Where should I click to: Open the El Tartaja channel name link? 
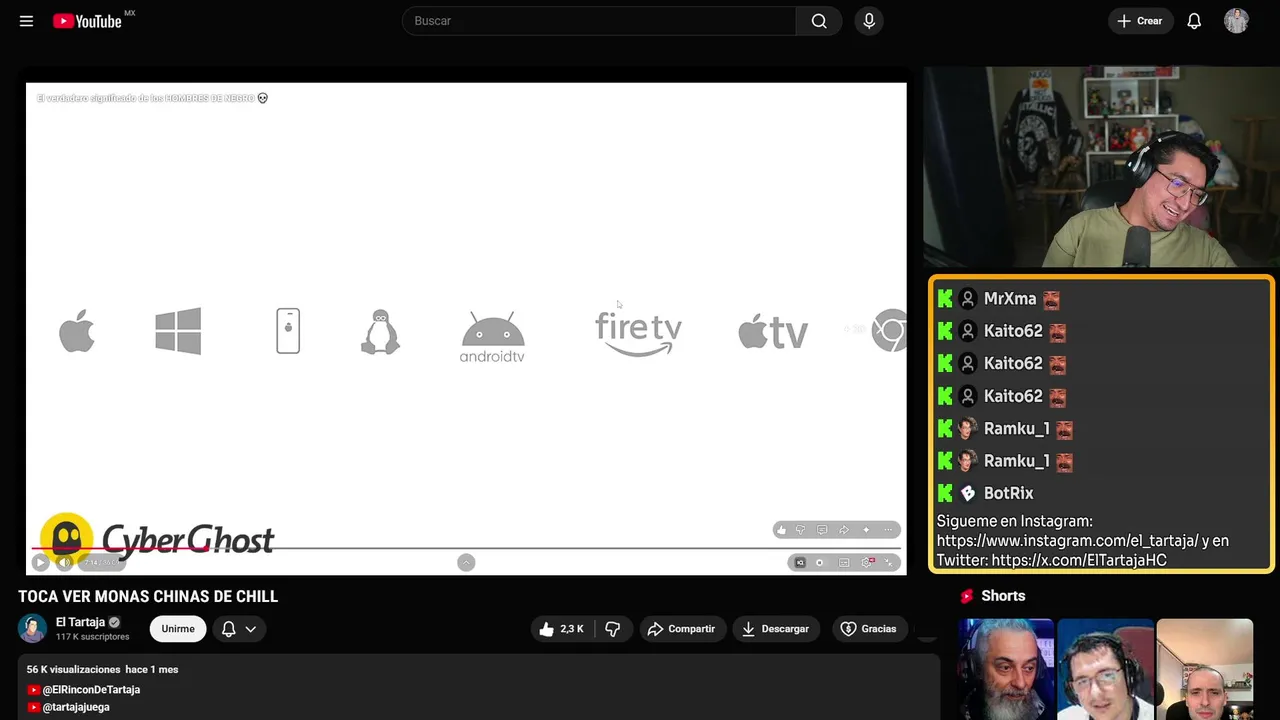coord(80,622)
